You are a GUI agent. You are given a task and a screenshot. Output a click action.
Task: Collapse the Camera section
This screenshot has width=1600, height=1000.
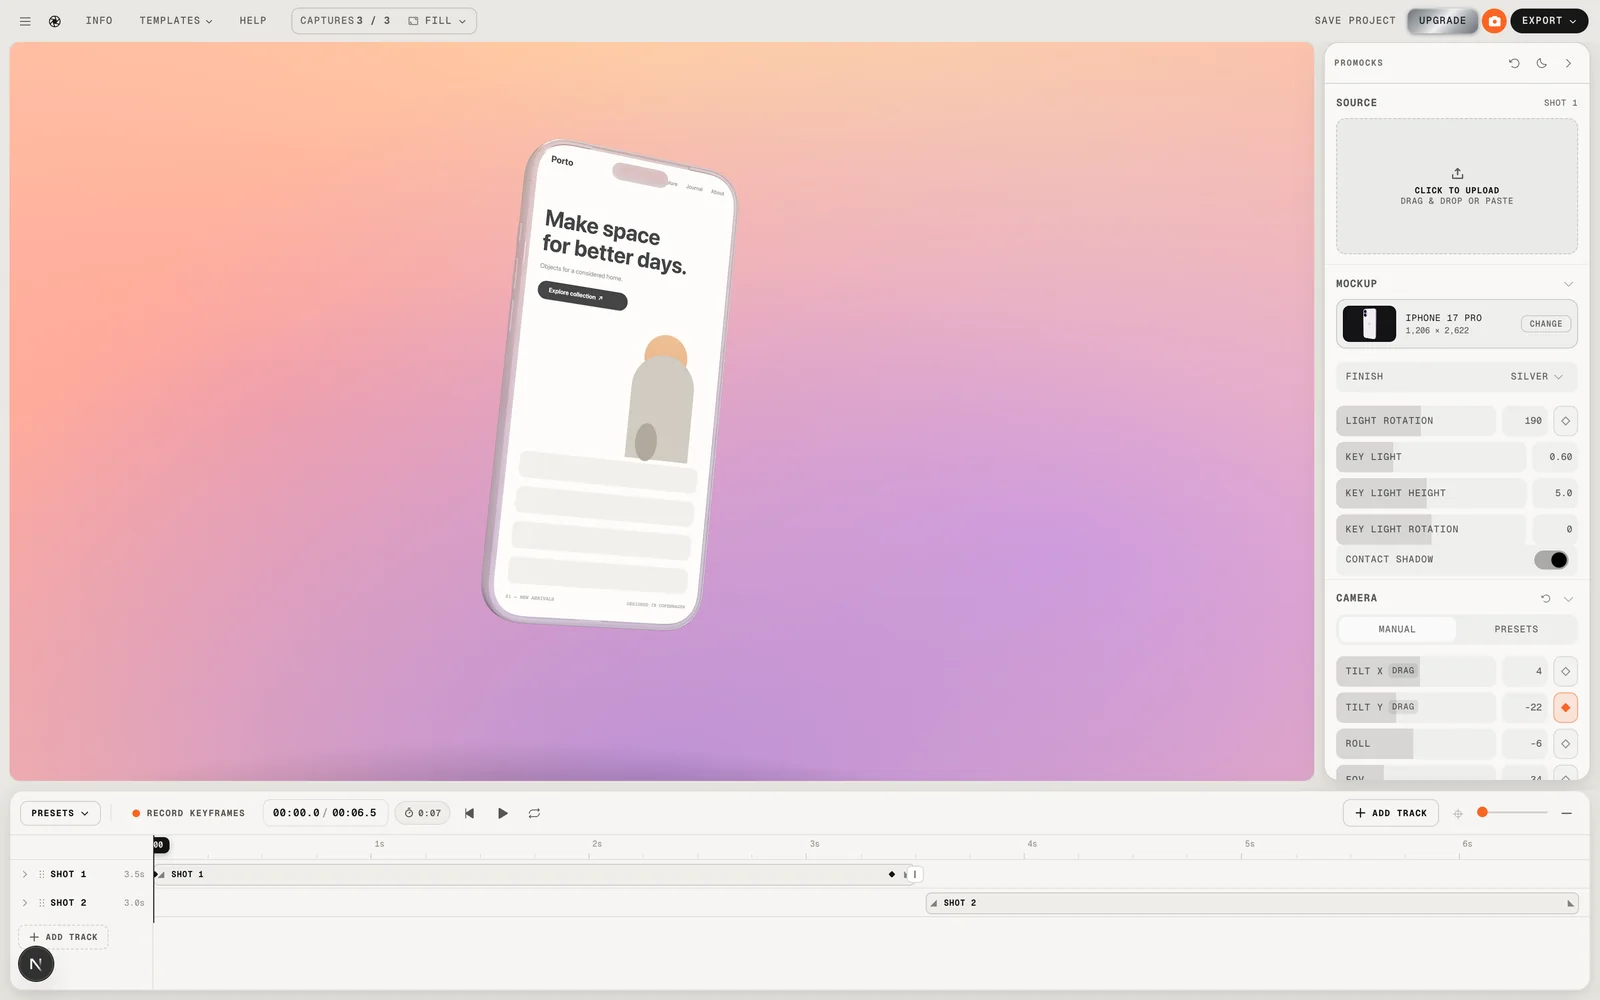1568,598
